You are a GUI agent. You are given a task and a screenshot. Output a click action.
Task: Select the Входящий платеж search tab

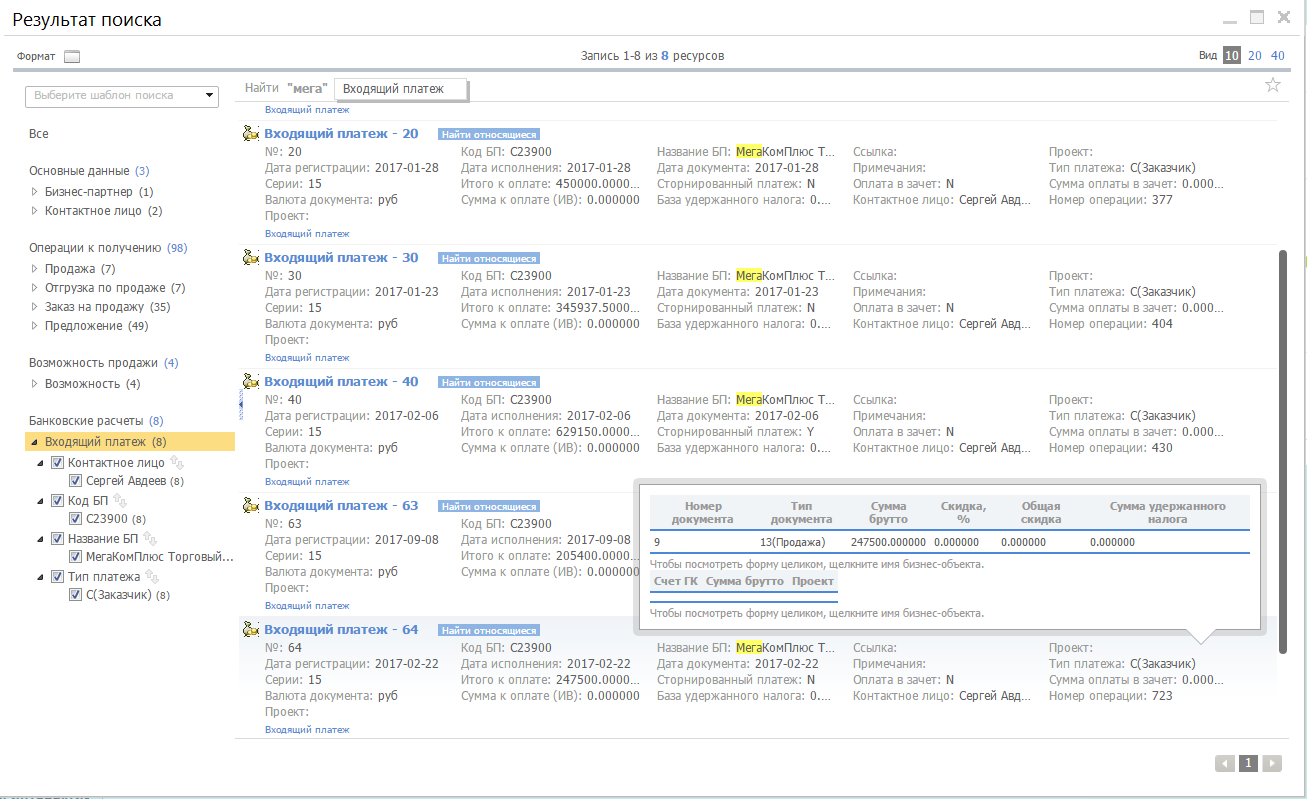401,89
